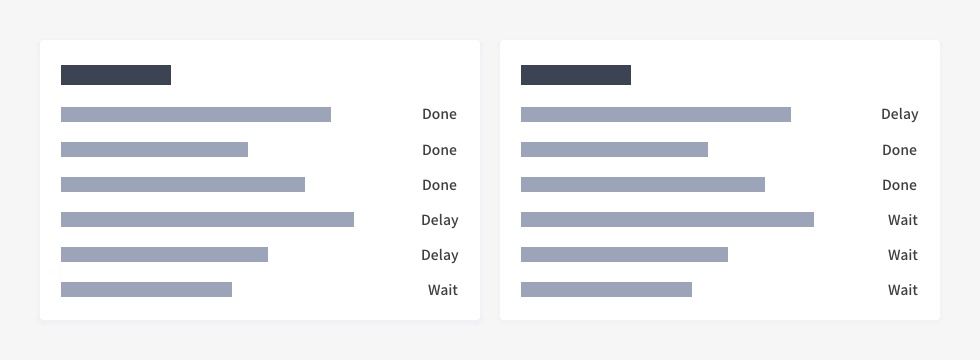Click the topmost Wait label in the right card
980x360 pixels.
click(x=902, y=220)
